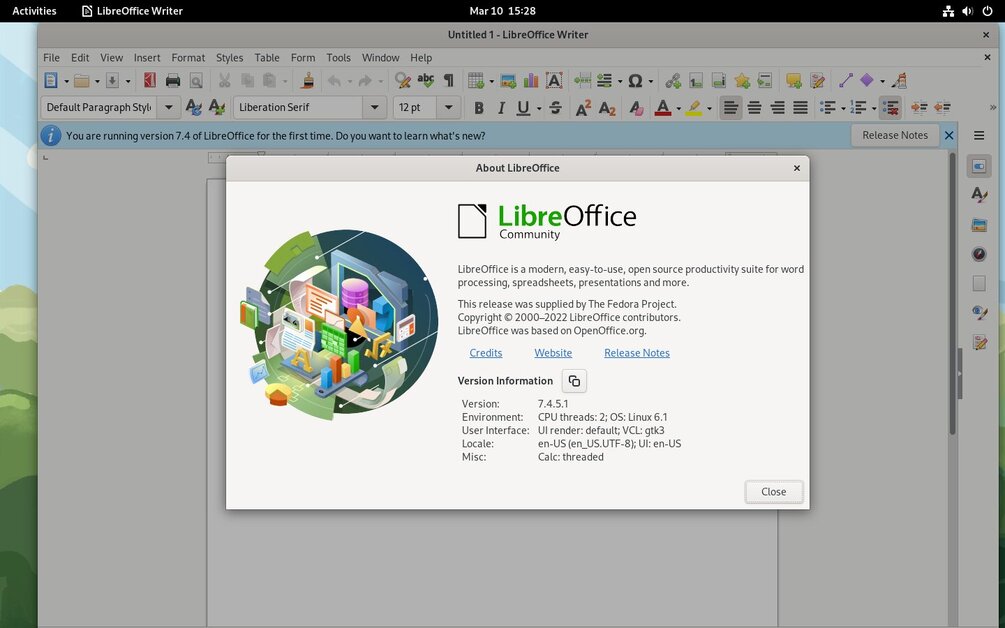The height and width of the screenshot is (628, 1005).
Task: Click Release Notes button in infobar
Action: [895, 135]
